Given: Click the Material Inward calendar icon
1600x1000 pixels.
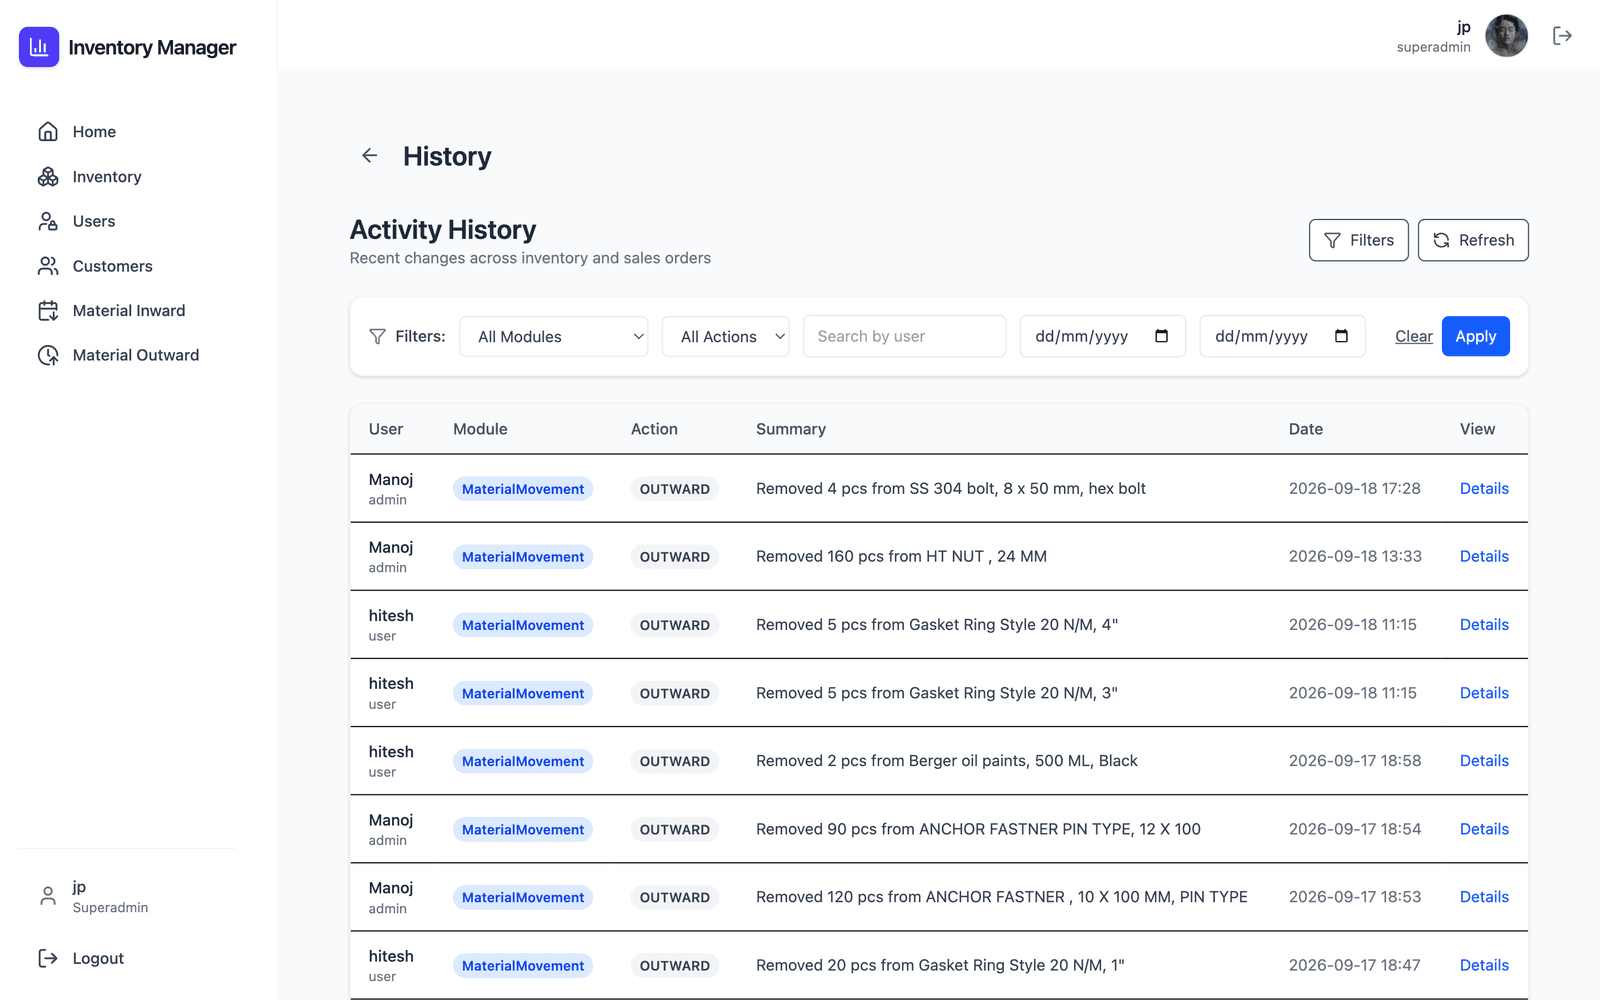Looking at the screenshot, I should click(x=48, y=311).
